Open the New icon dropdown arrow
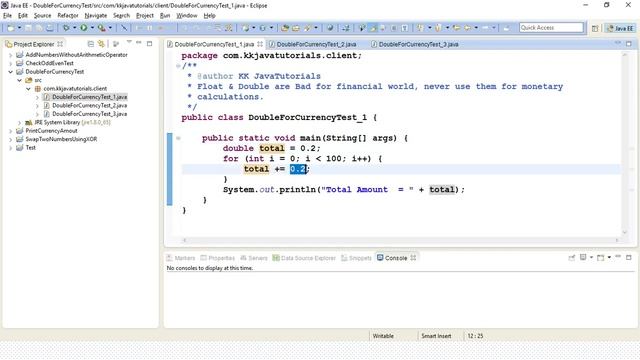640x360 pixels. [19, 28]
